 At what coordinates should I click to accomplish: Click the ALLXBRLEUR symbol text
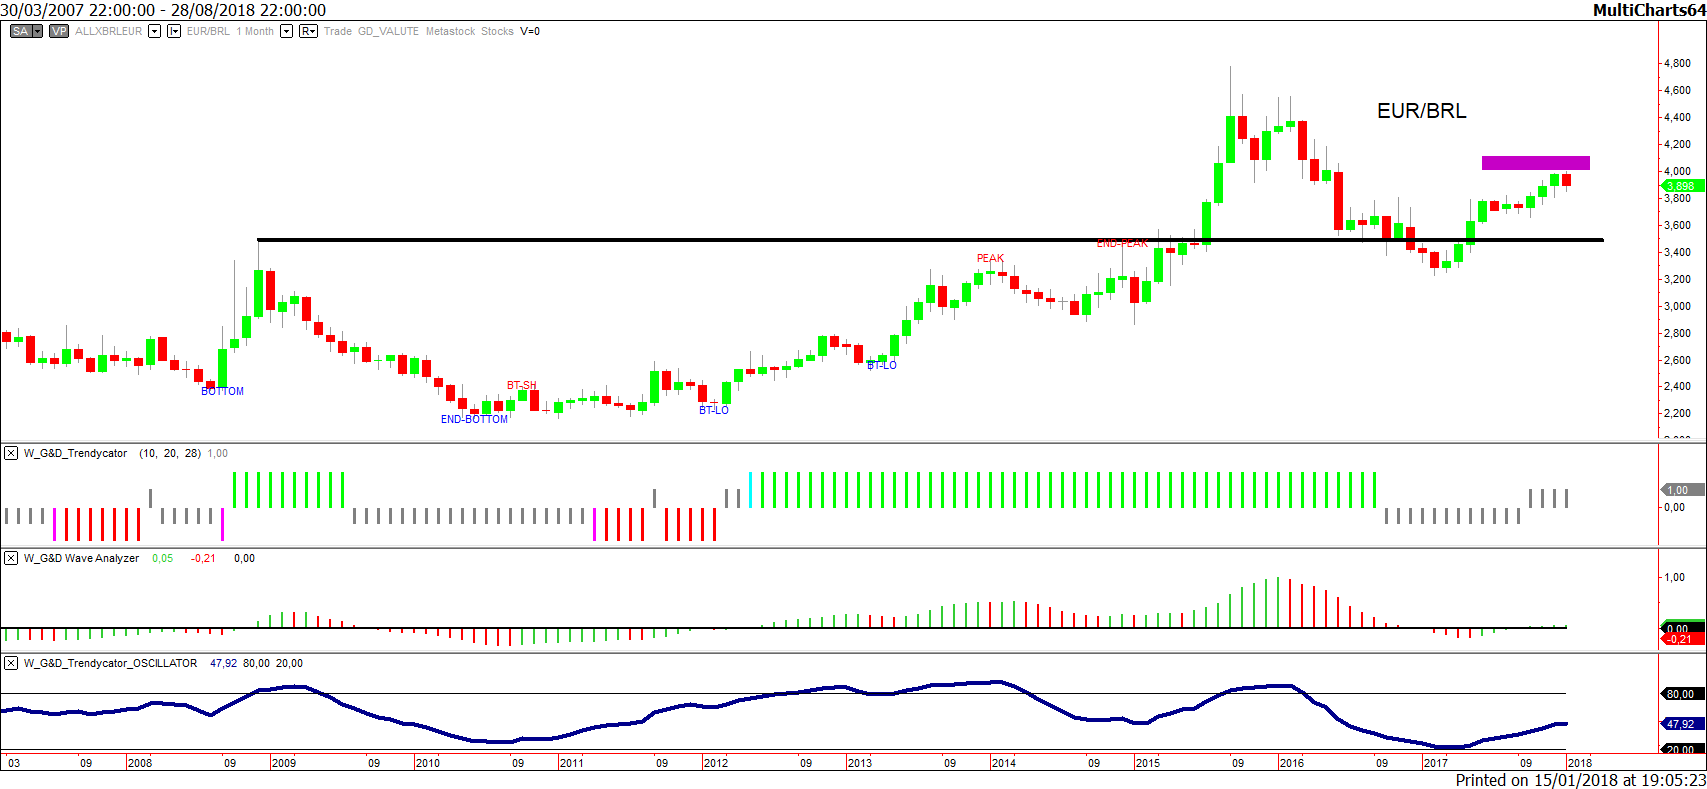click(x=108, y=31)
